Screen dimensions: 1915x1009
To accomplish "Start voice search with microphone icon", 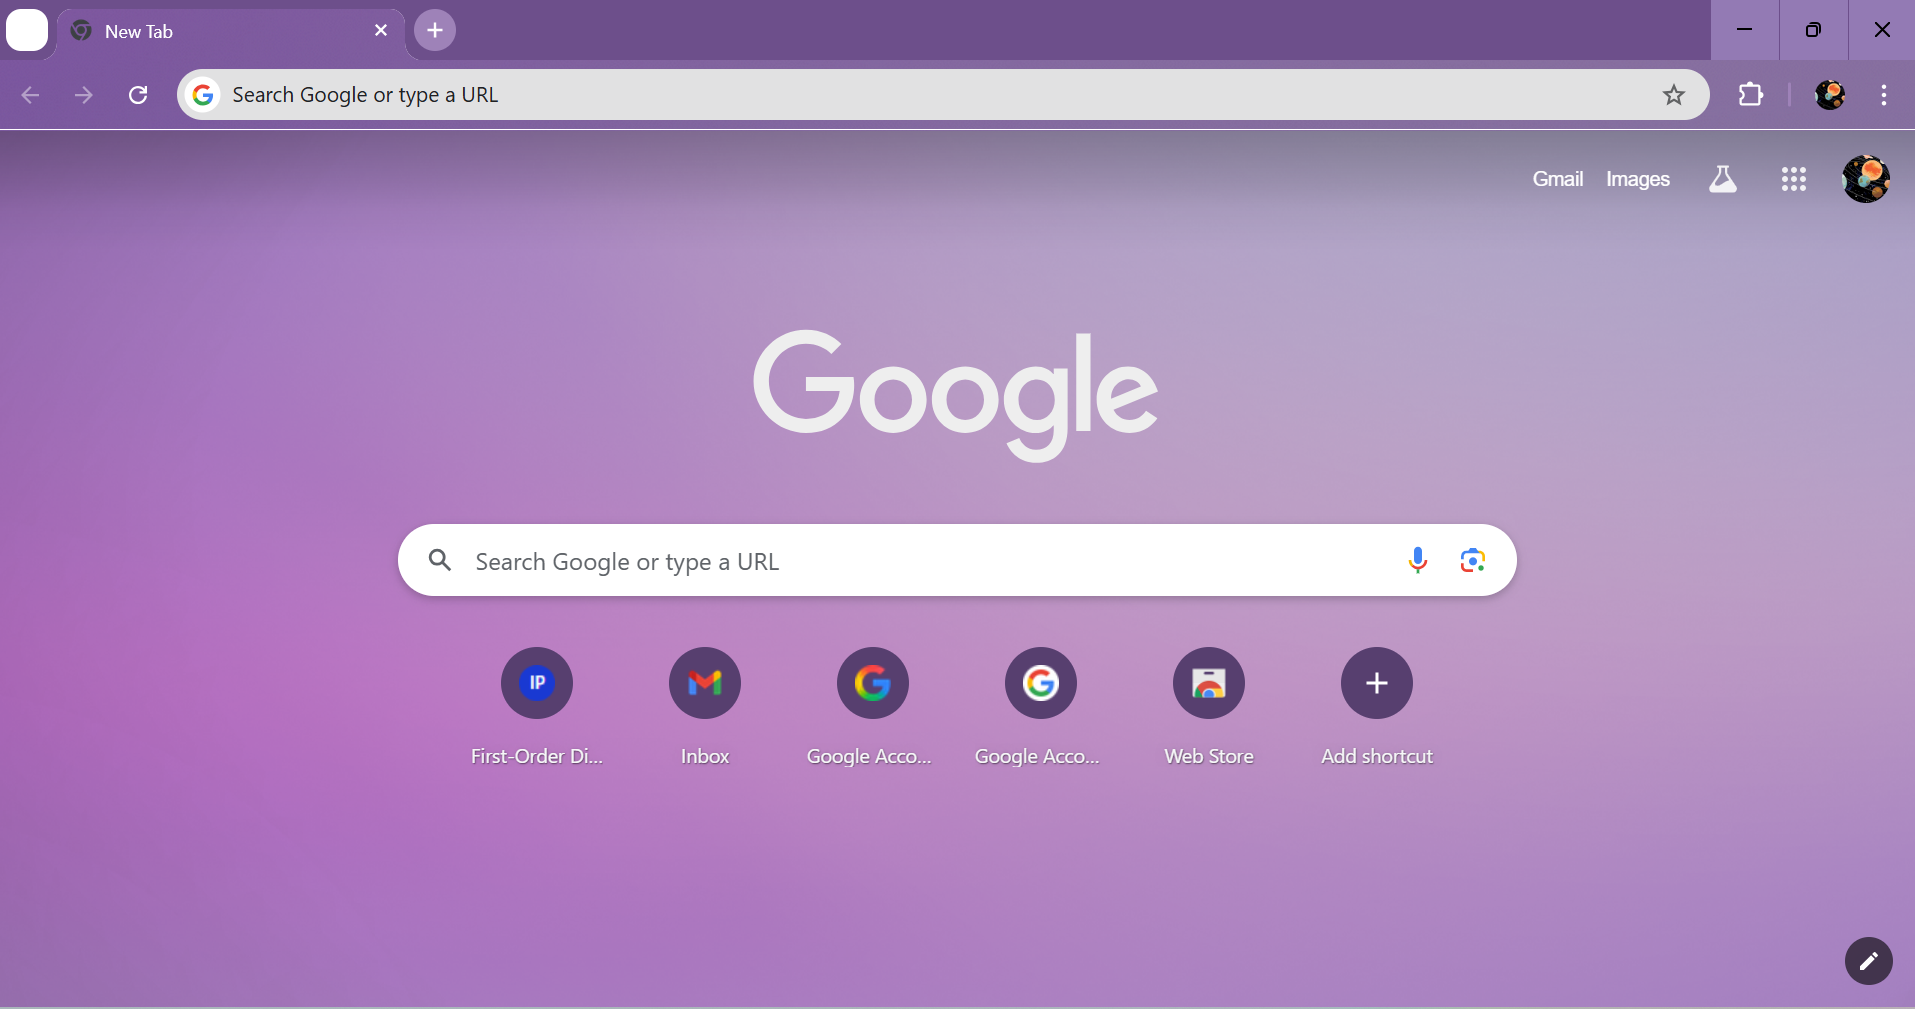I will (x=1418, y=560).
